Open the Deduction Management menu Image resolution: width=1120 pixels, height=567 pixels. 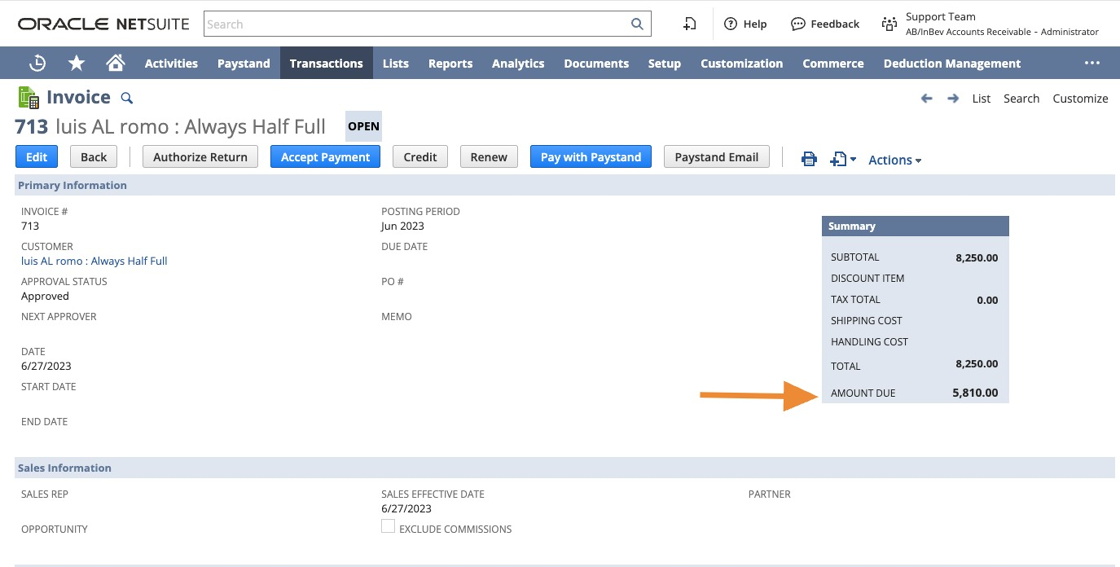click(x=952, y=64)
